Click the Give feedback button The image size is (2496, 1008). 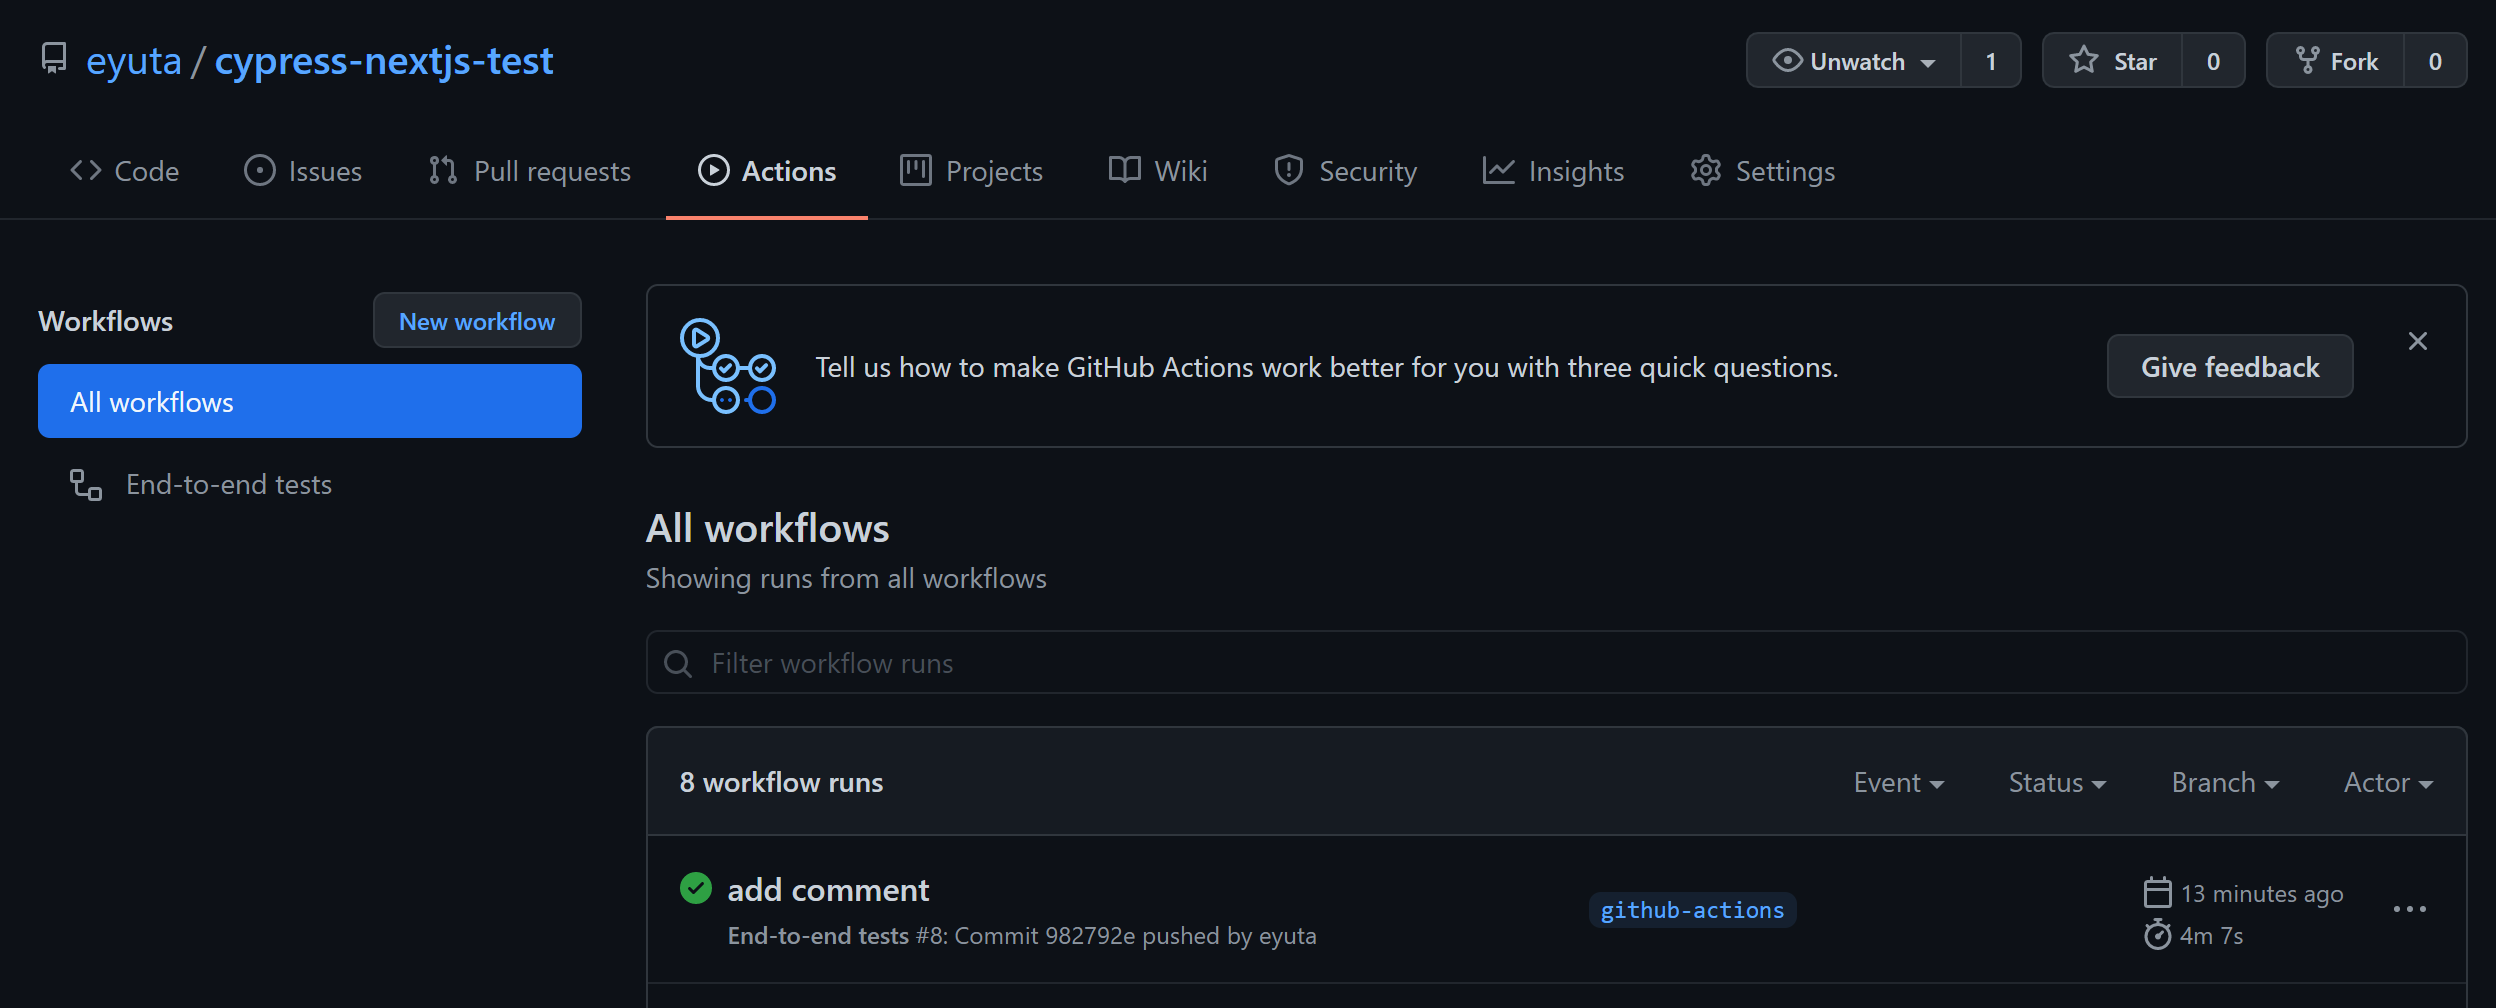coord(2230,366)
